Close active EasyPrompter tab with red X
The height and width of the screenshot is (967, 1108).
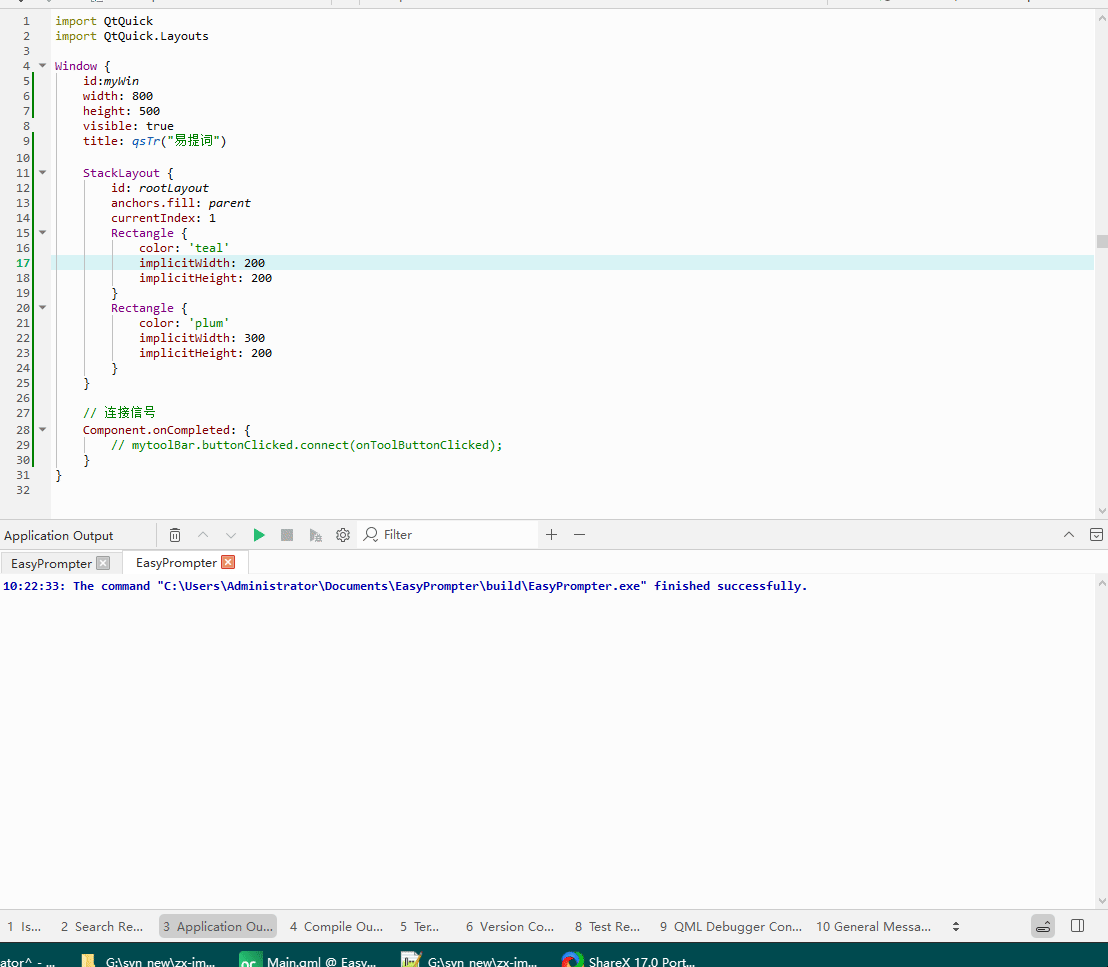click(x=228, y=562)
